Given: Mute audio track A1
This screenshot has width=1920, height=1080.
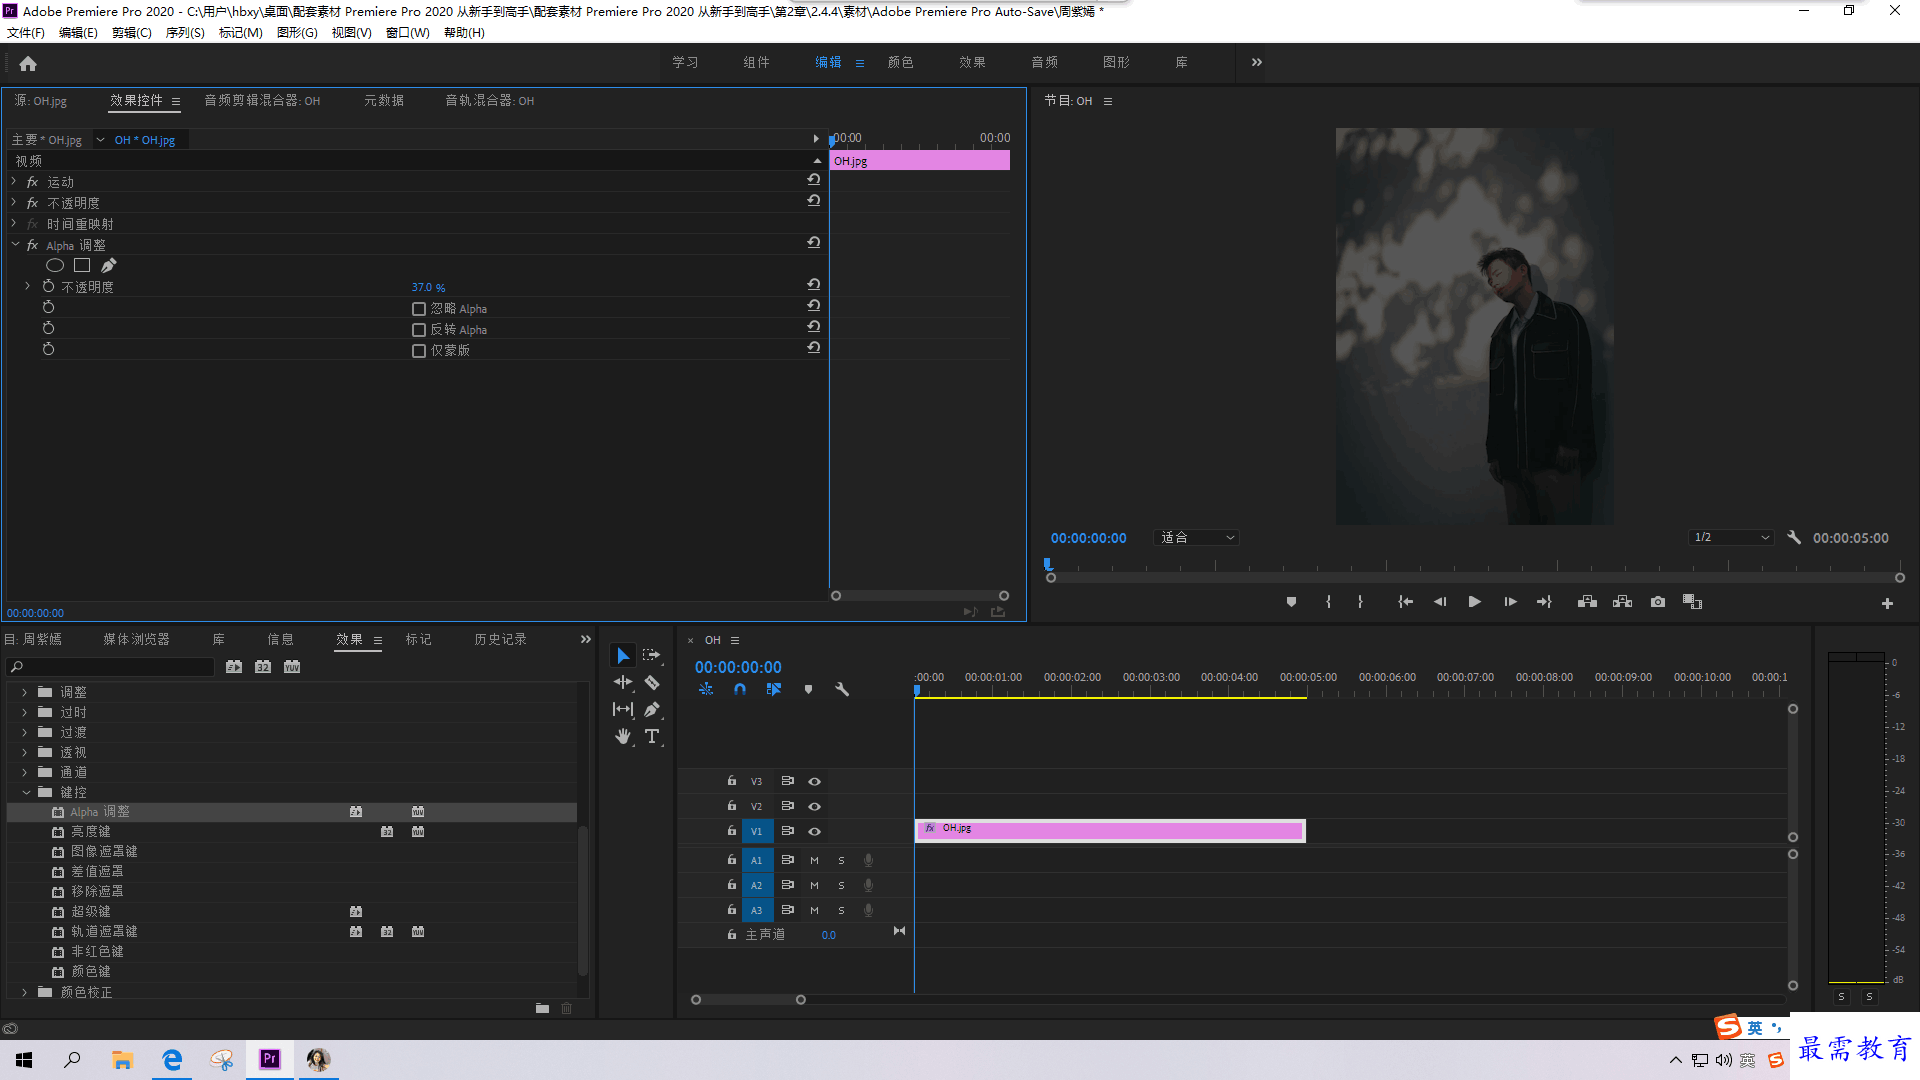Looking at the screenshot, I should click(x=814, y=860).
